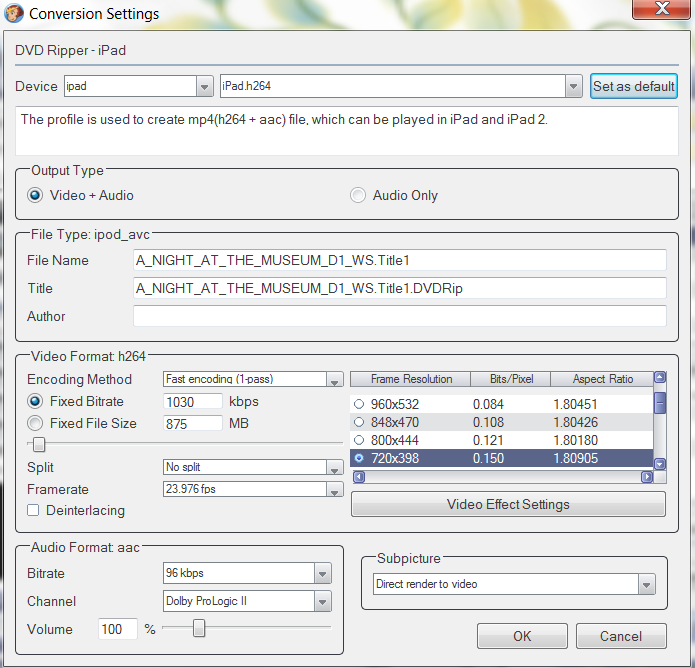
Task: Enable the Deinterlacing checkbox
Action: pos(33,511)
